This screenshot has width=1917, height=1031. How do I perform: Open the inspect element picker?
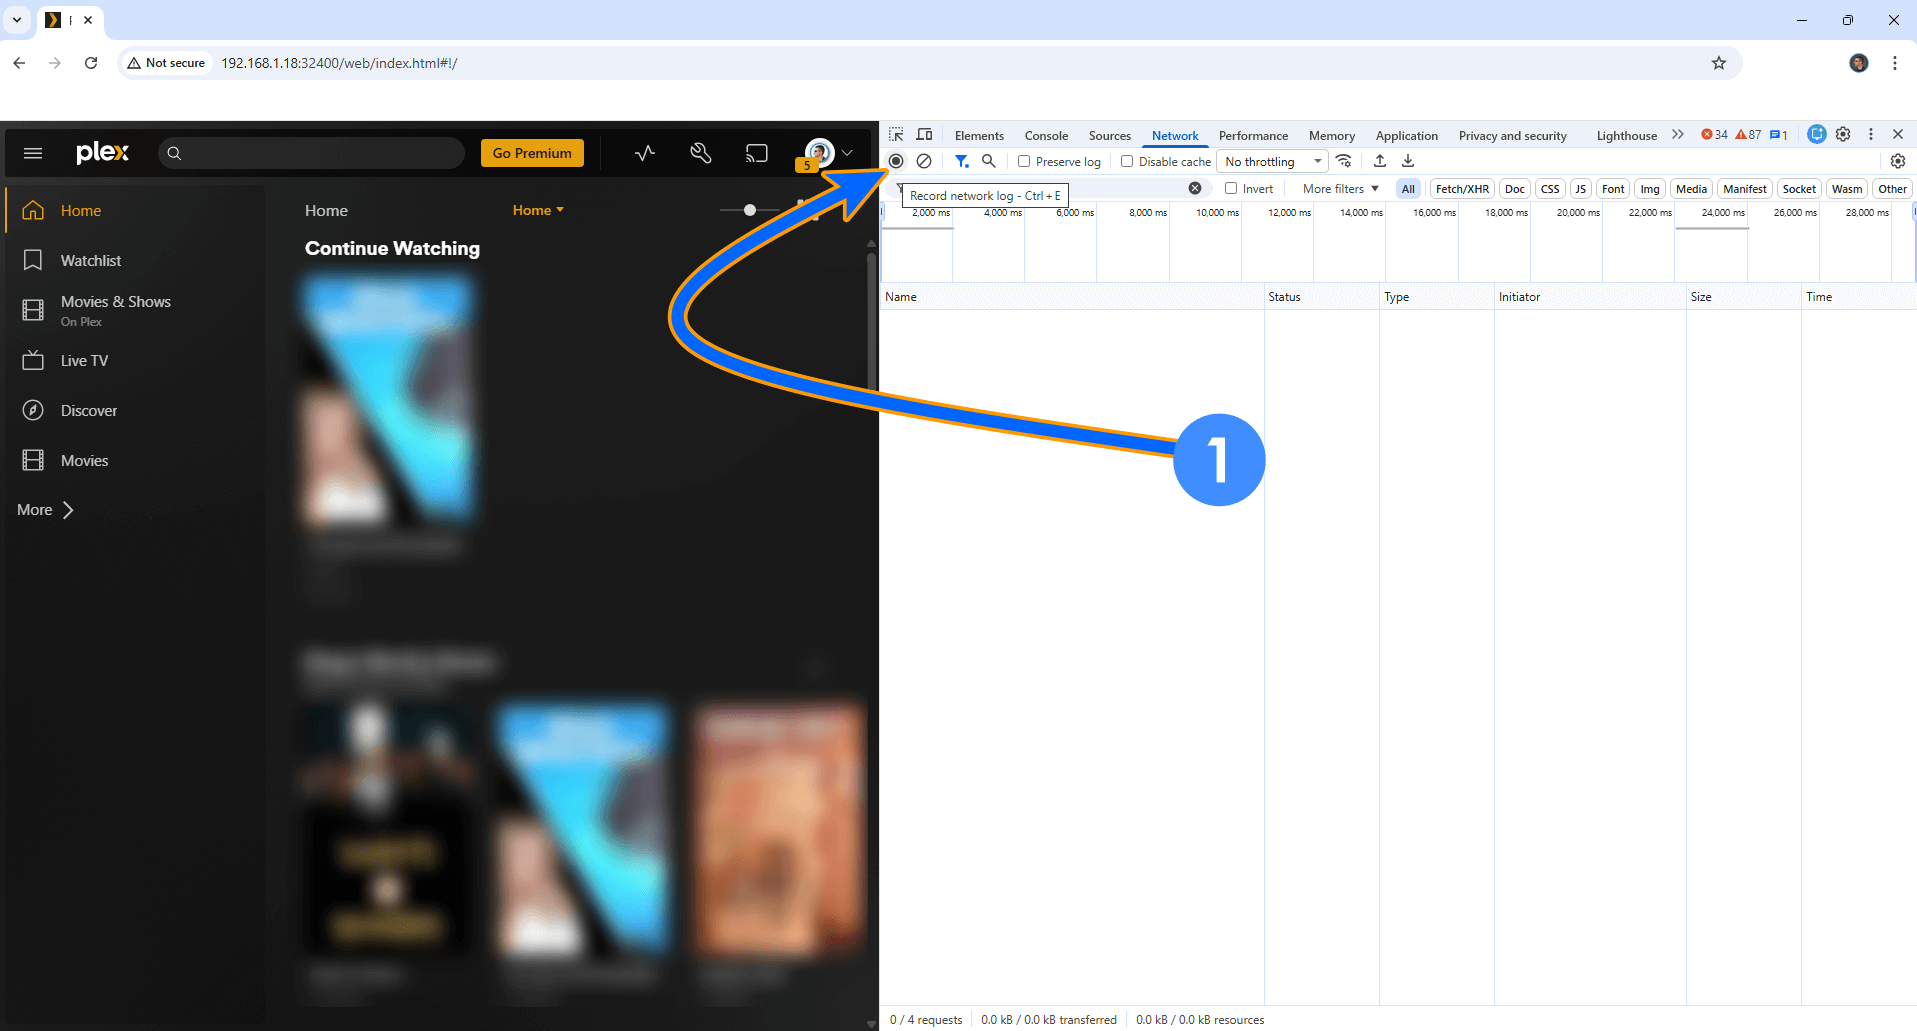click(896, 135)
